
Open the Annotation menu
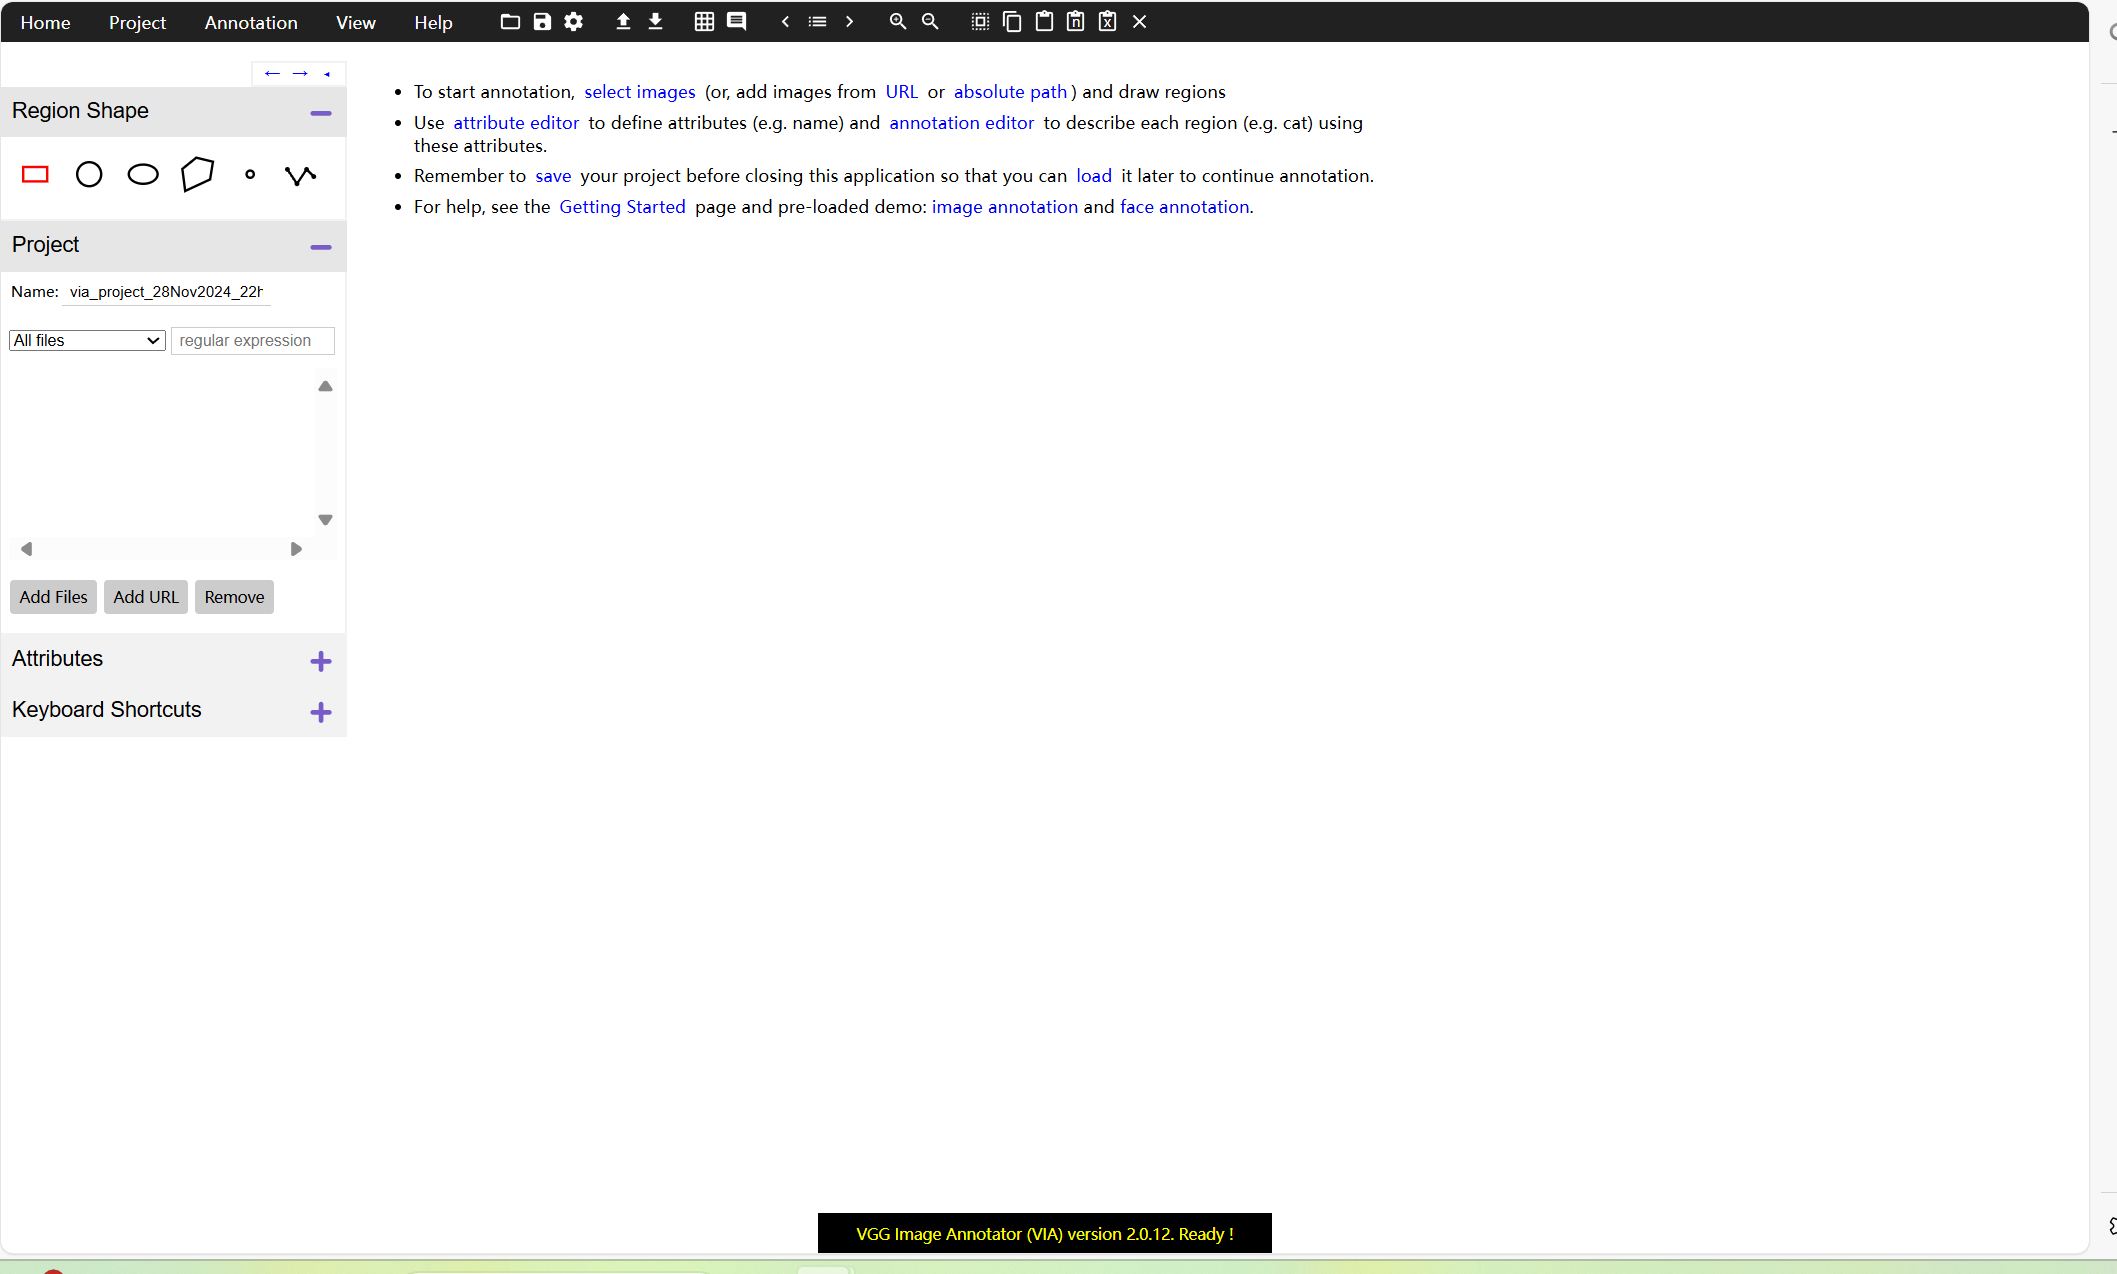pyautogui.click(x=251, y=22)
